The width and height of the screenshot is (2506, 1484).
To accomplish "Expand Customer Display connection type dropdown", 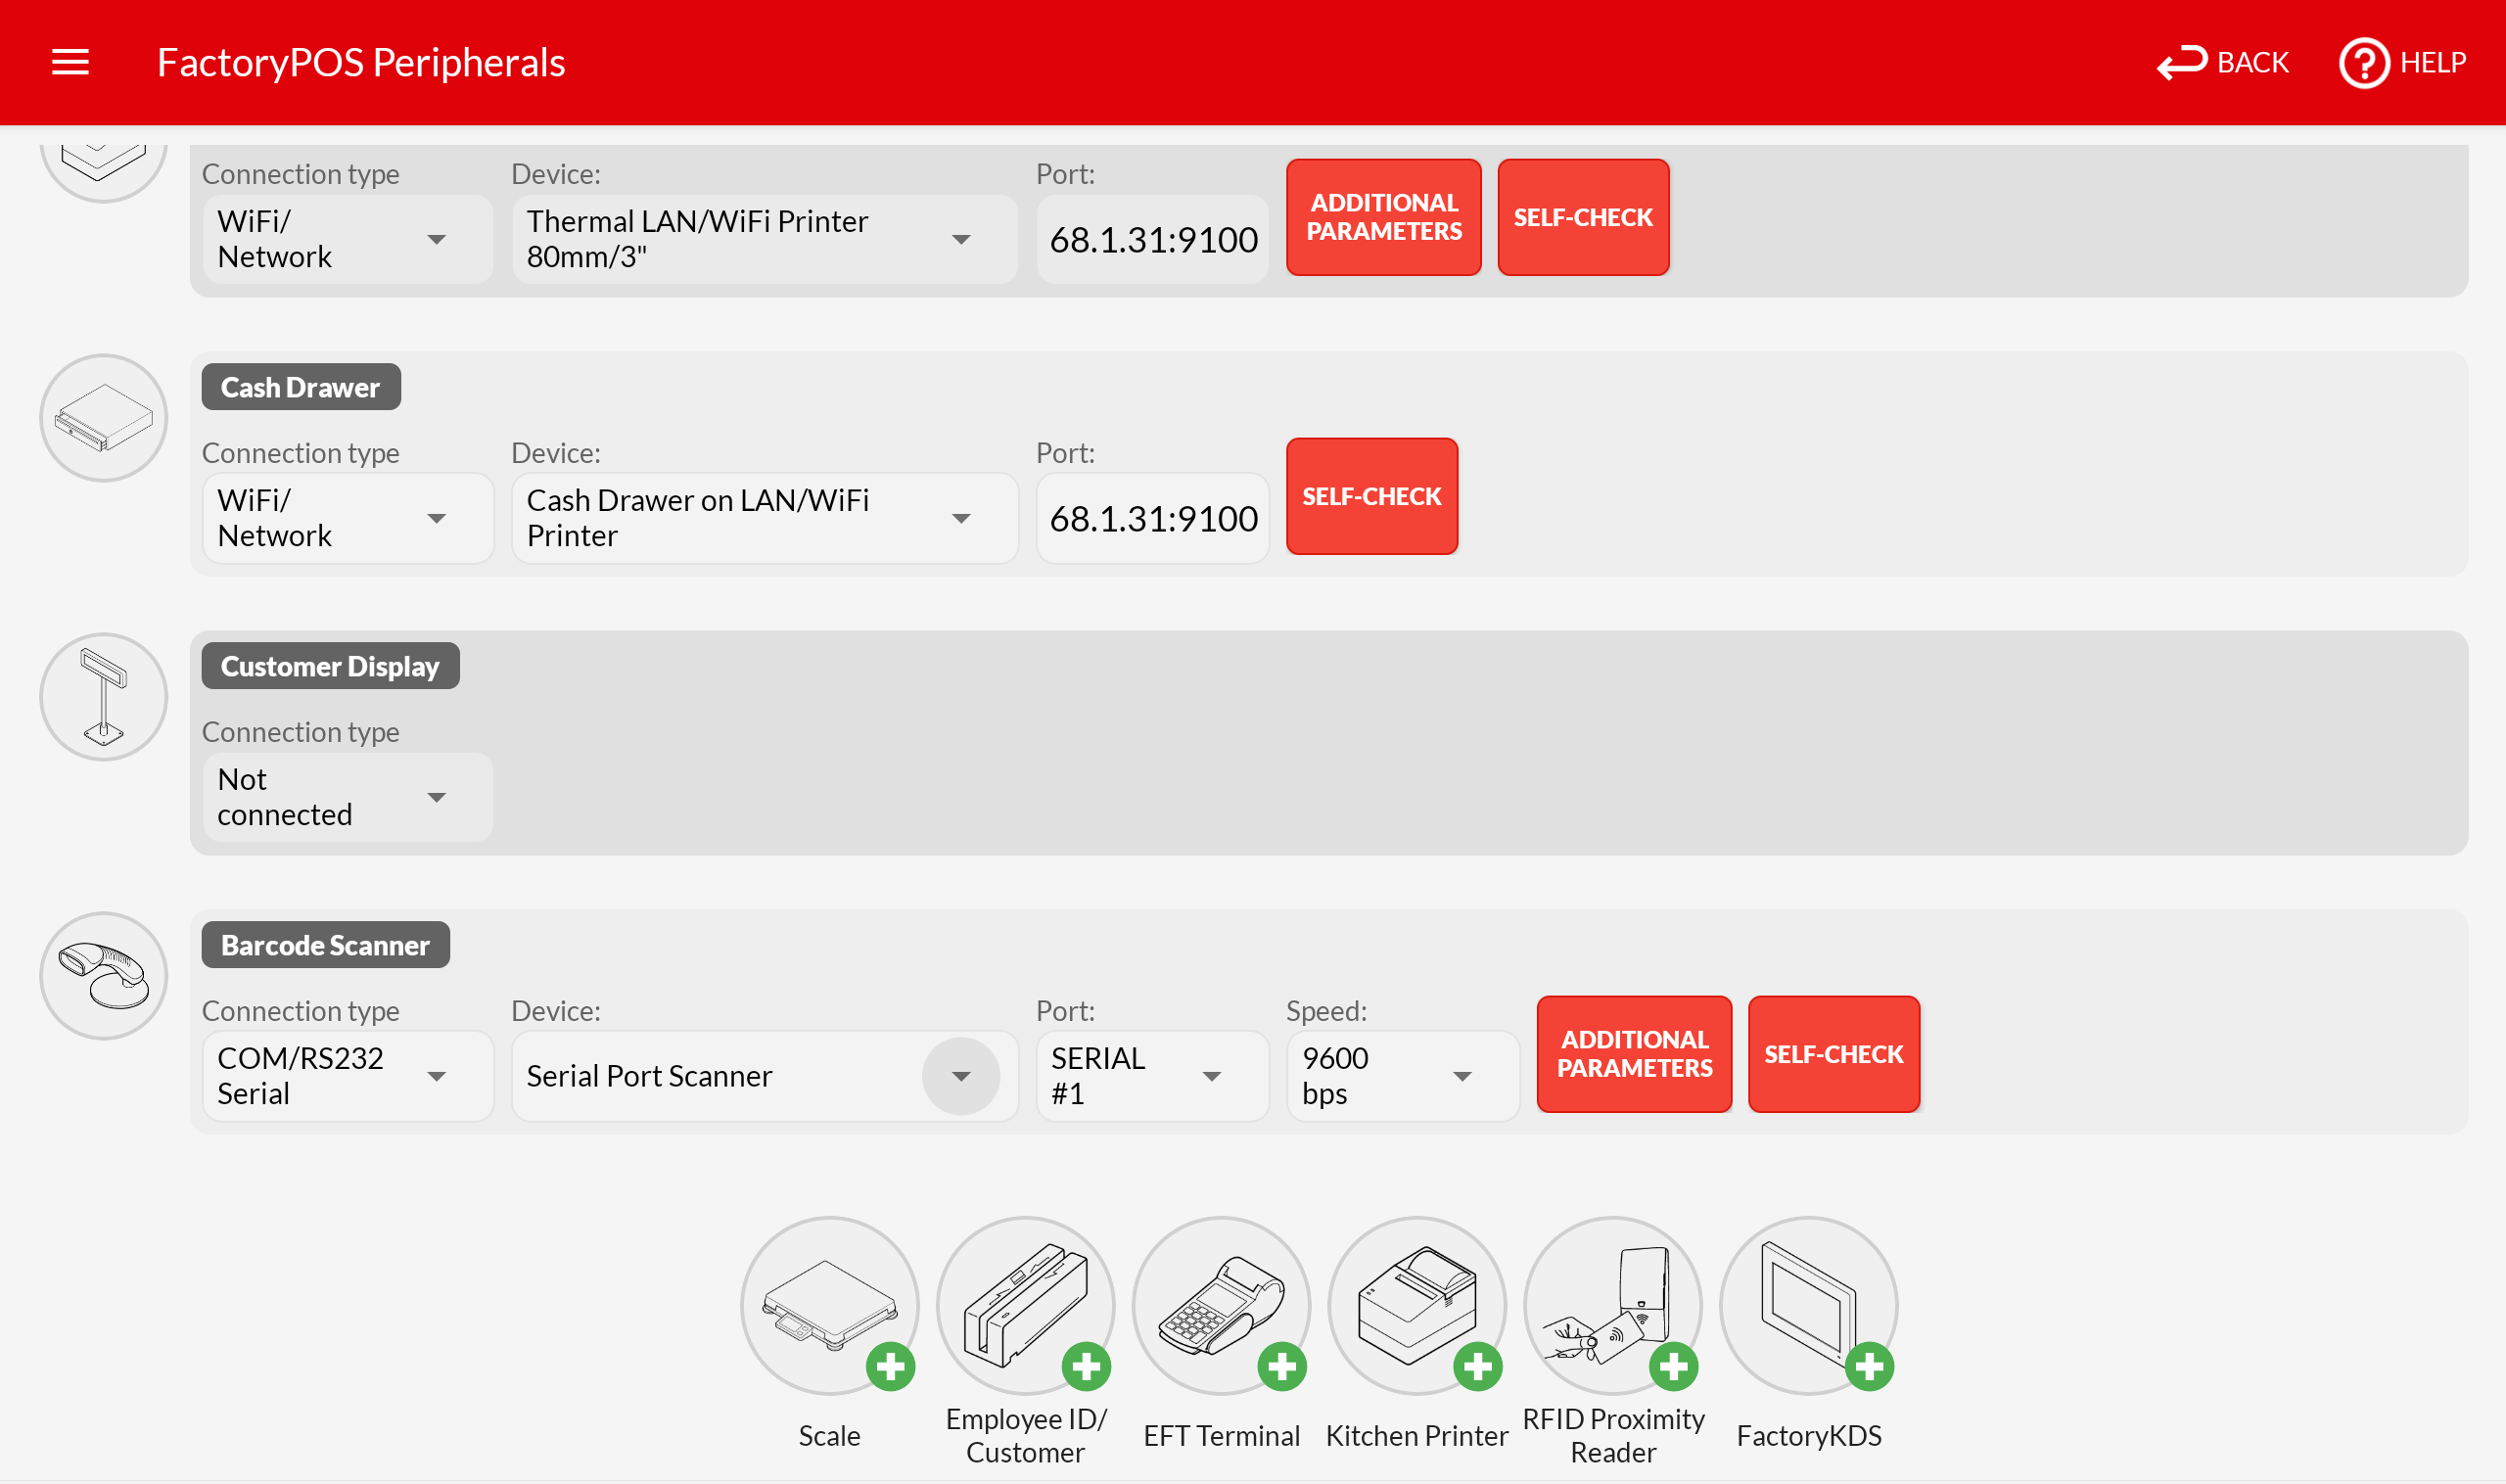I will pyautogui.click(x=347, y=797).
